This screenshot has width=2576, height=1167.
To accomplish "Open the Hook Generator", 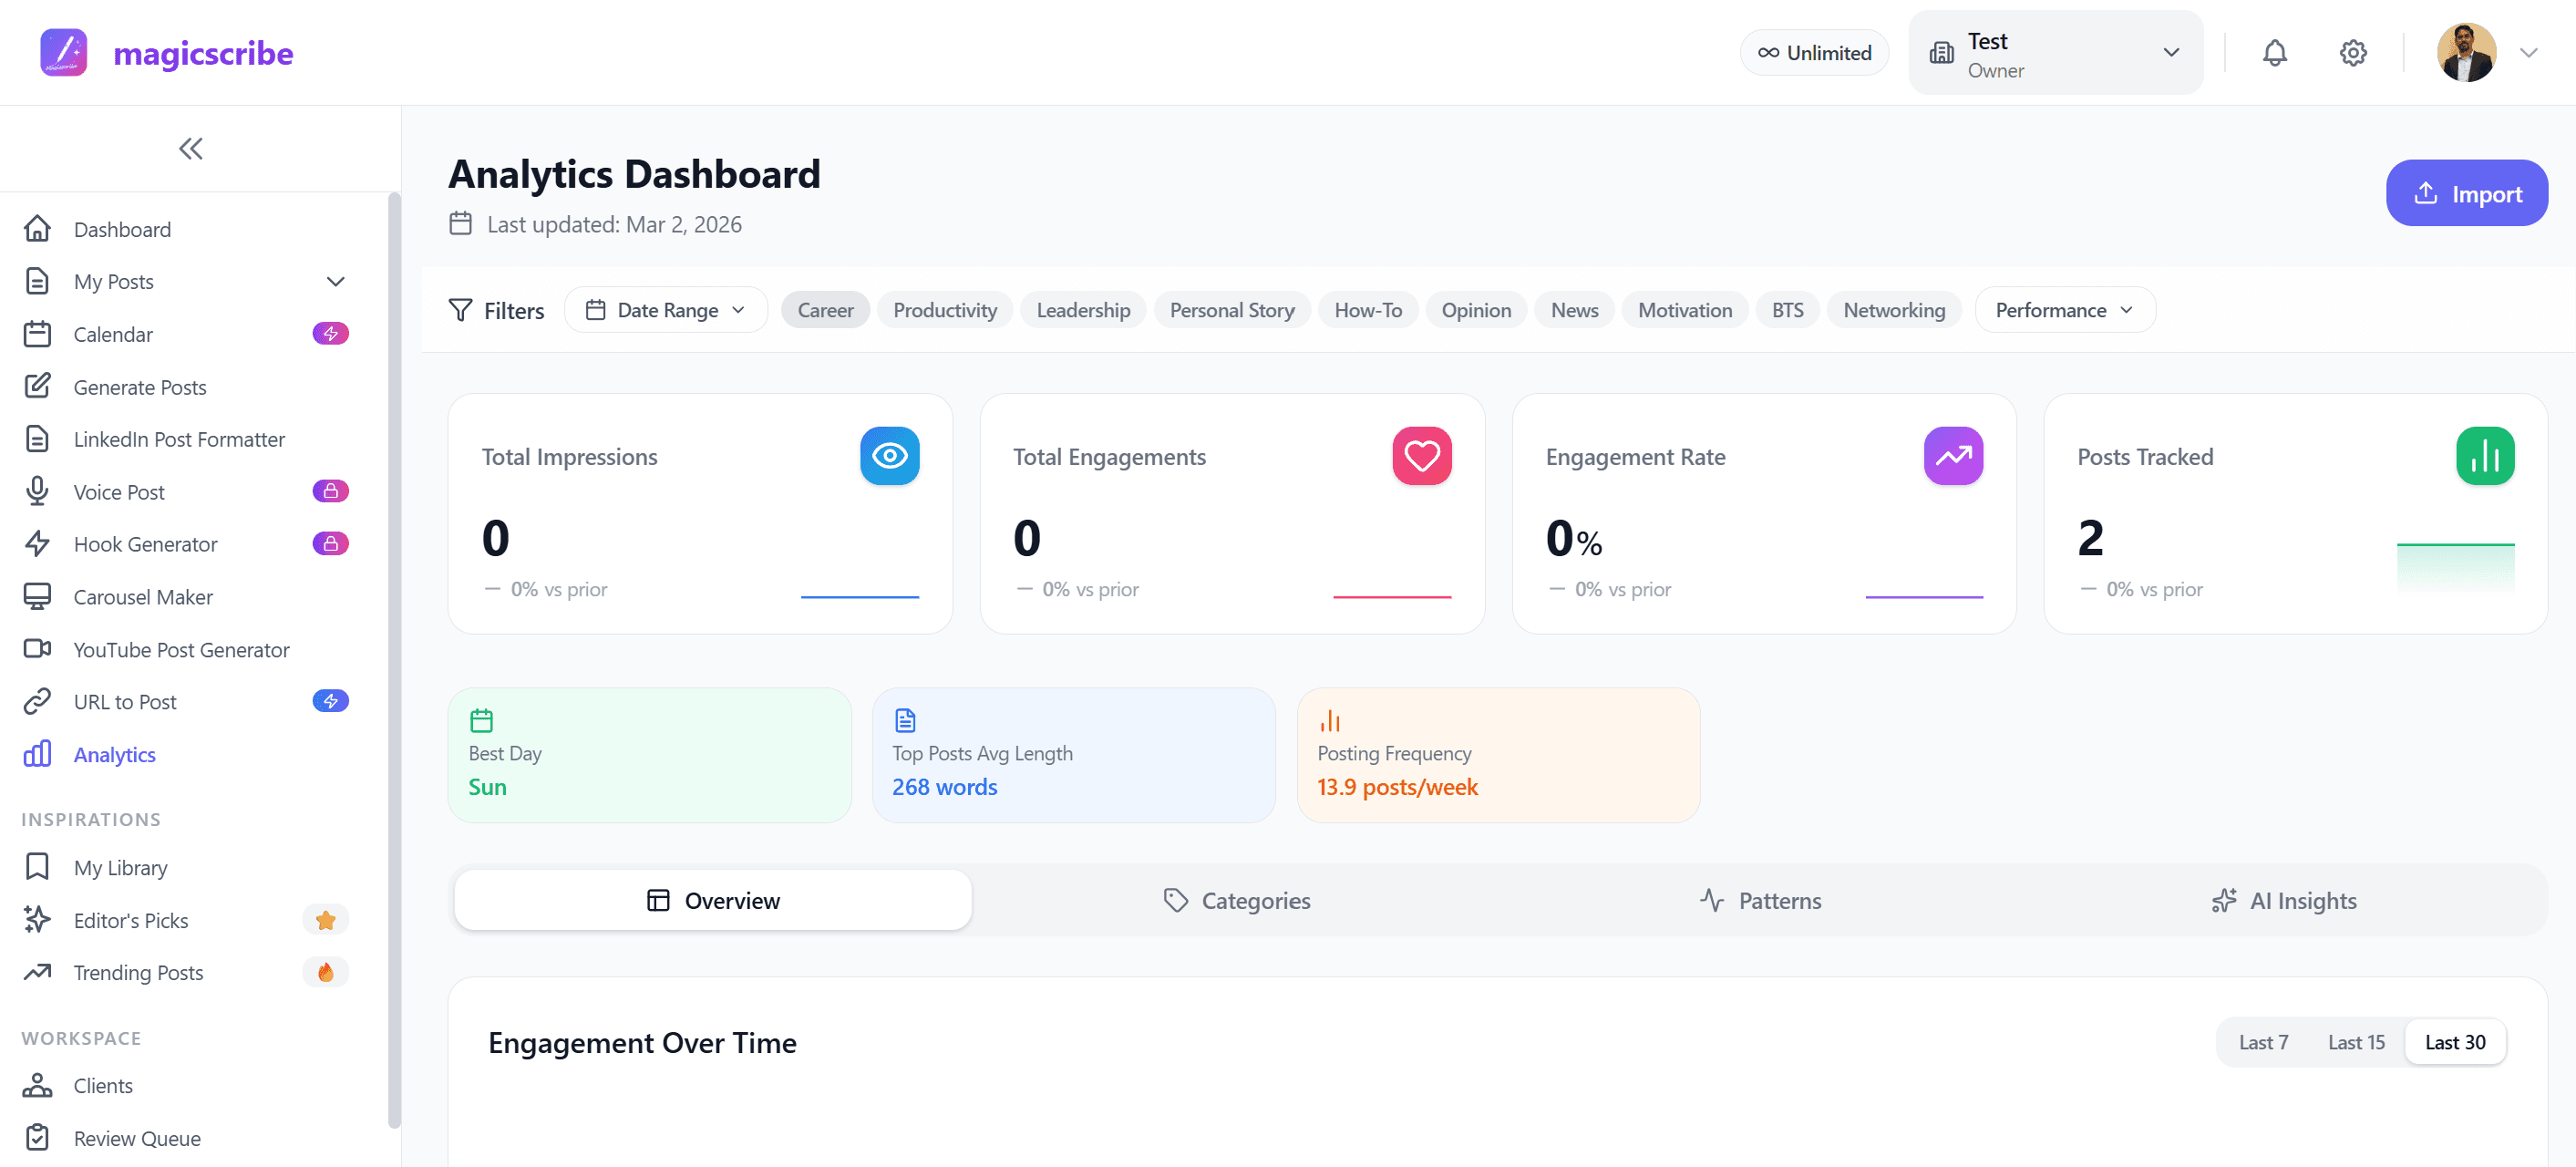I will point(145,543).
